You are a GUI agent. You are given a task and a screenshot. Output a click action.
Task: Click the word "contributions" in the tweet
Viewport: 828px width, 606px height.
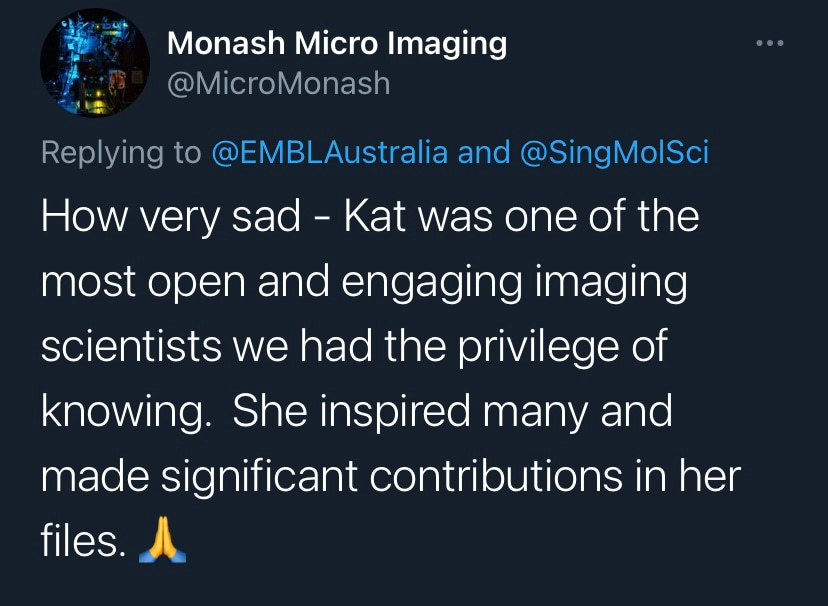(523, 476)
